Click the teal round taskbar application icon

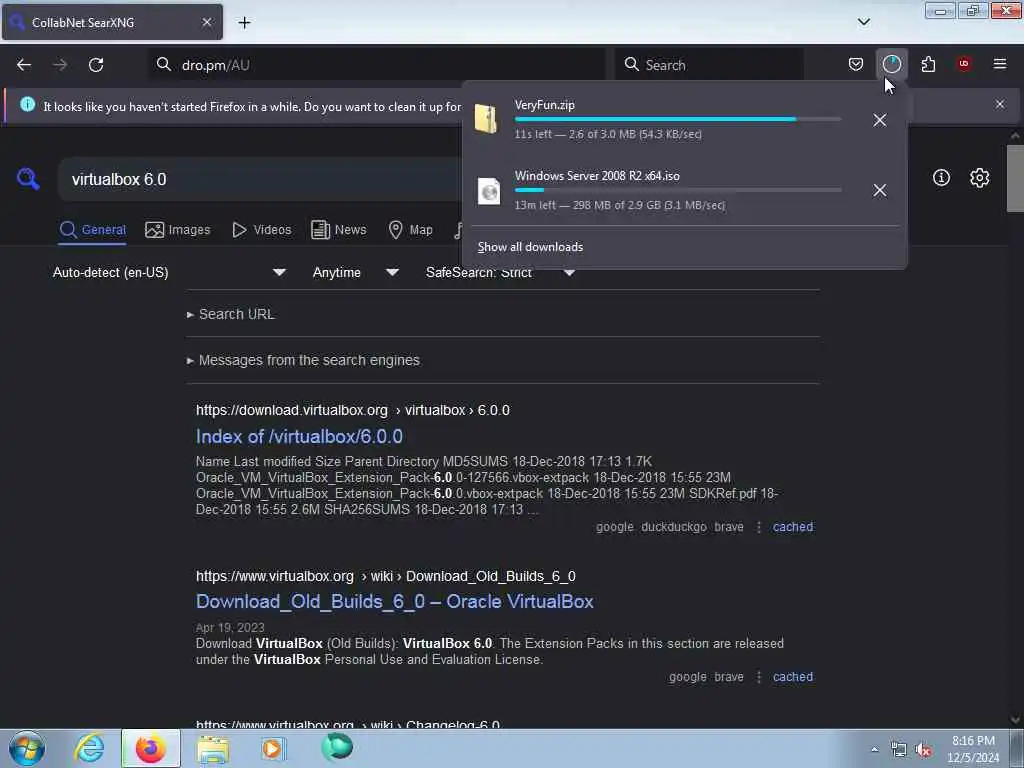[x=337, y=747]
